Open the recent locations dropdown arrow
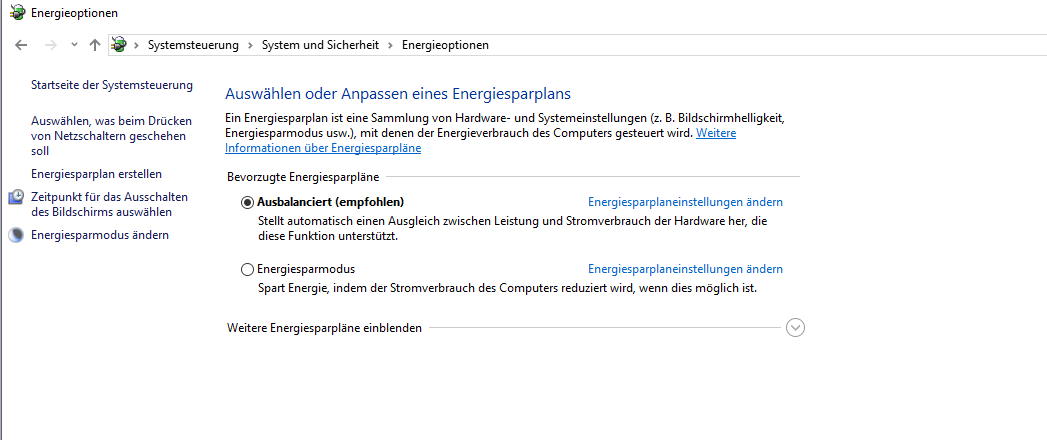 click(74, 45)
